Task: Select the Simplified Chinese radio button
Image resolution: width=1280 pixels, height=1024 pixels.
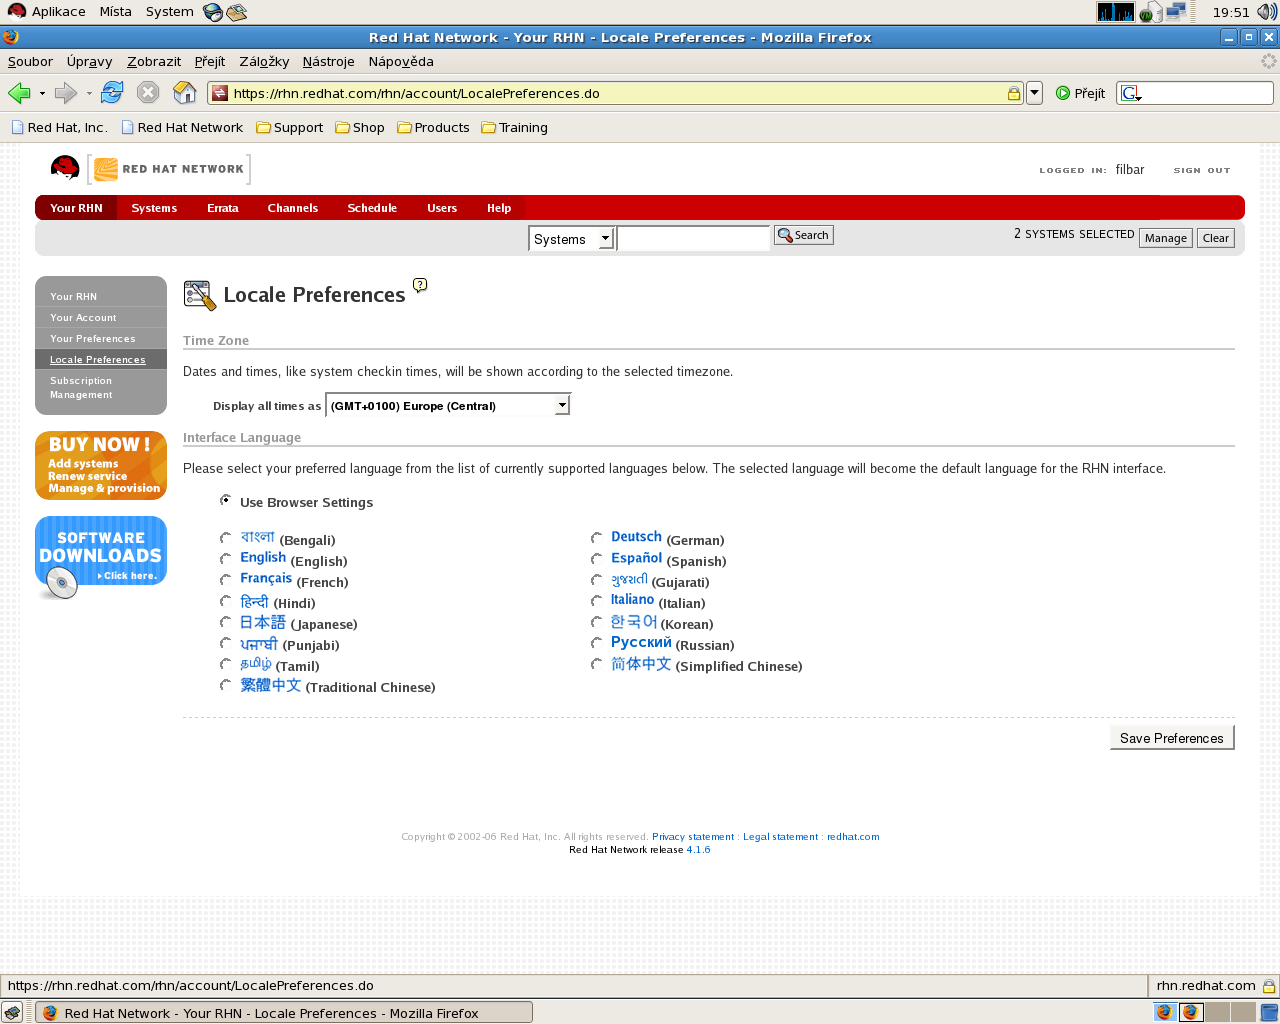Action: (x=597, y=664)
